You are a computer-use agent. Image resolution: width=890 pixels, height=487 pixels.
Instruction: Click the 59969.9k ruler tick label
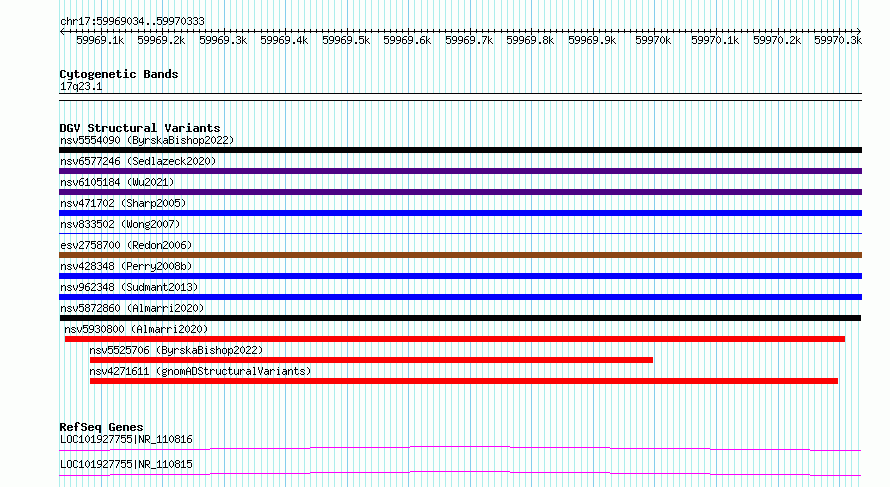(593, 40)
